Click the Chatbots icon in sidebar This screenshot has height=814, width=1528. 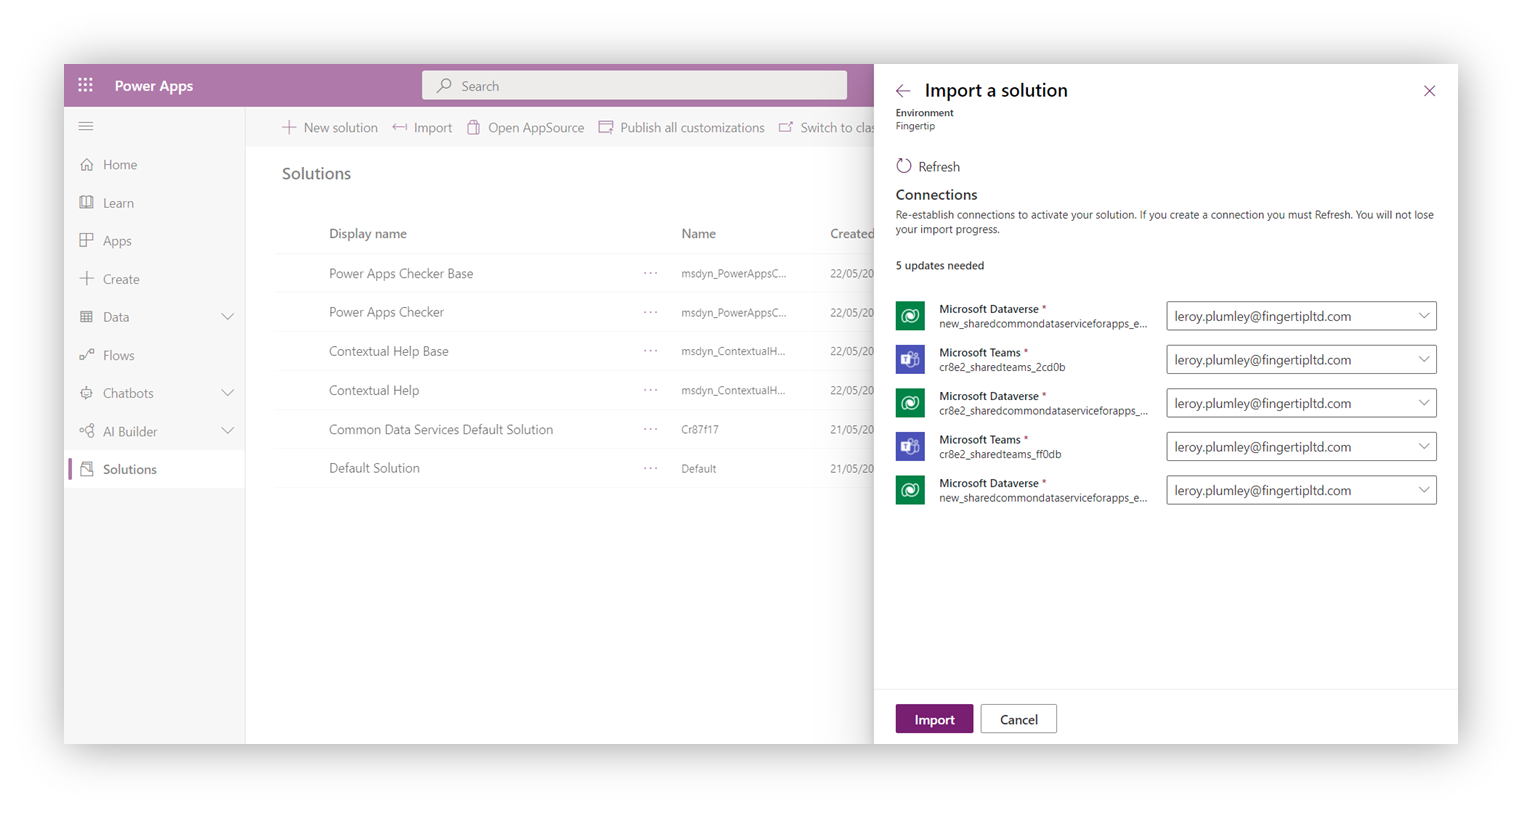point(87,393)
